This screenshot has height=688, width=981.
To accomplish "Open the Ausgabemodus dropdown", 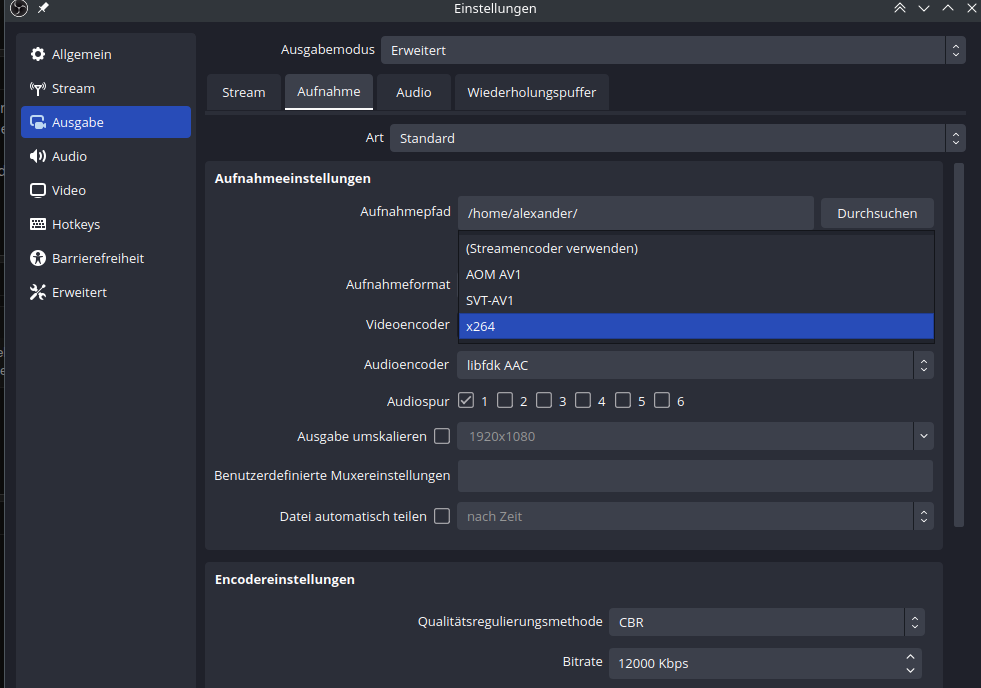I will (673, 50).
